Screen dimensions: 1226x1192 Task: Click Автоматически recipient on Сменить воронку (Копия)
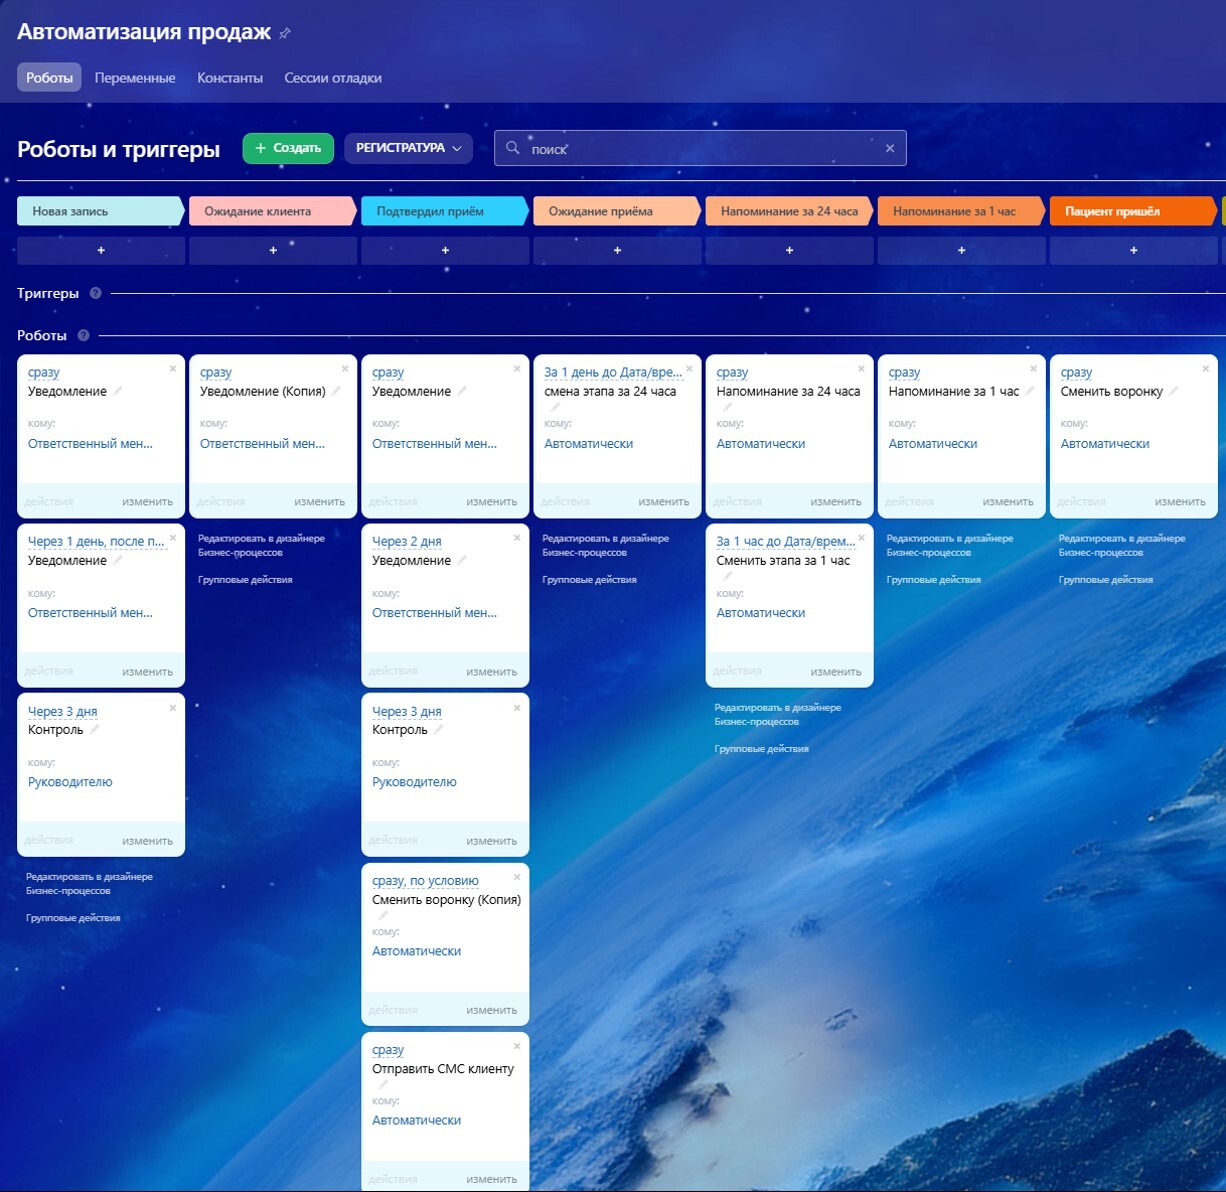click(417, 951)
